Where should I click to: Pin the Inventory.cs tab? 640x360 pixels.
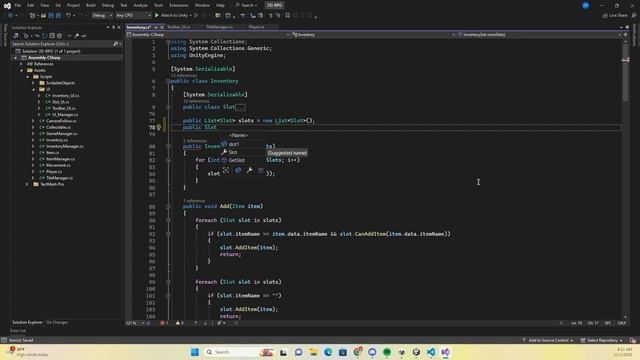tap(156, 27)
